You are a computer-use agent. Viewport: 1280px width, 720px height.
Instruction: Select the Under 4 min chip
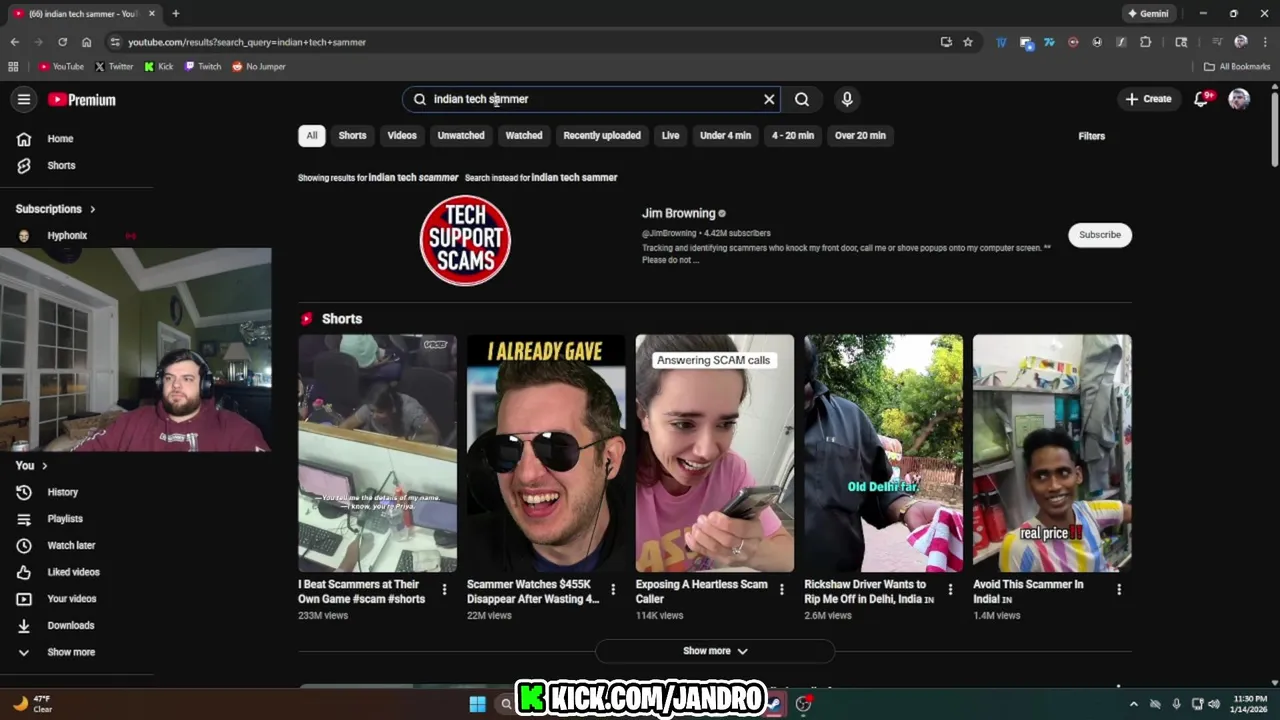point(725,136)
